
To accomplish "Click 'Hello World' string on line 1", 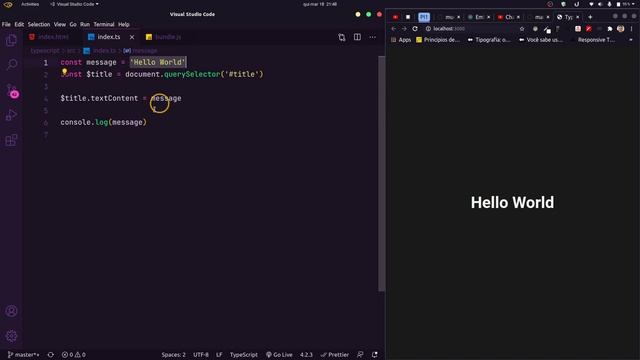I will pos(158,62).
